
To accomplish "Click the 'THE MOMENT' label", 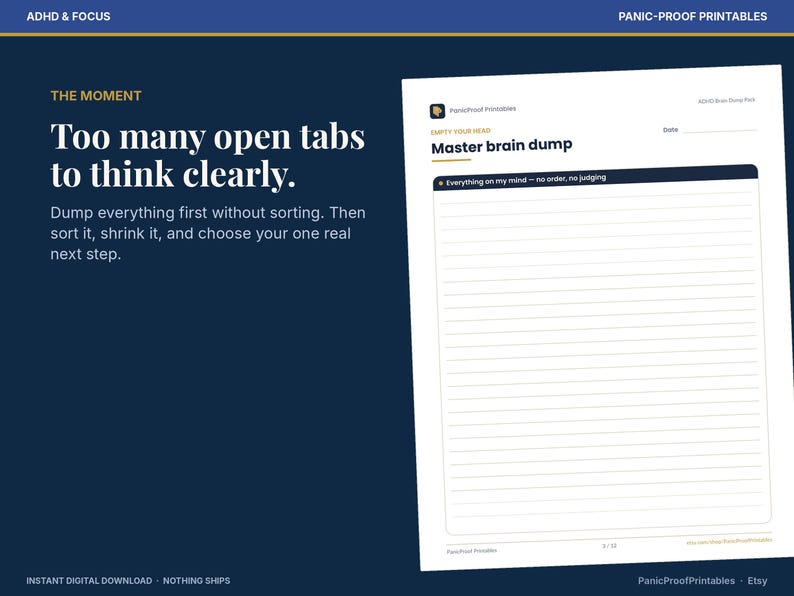I will [96, 96].
